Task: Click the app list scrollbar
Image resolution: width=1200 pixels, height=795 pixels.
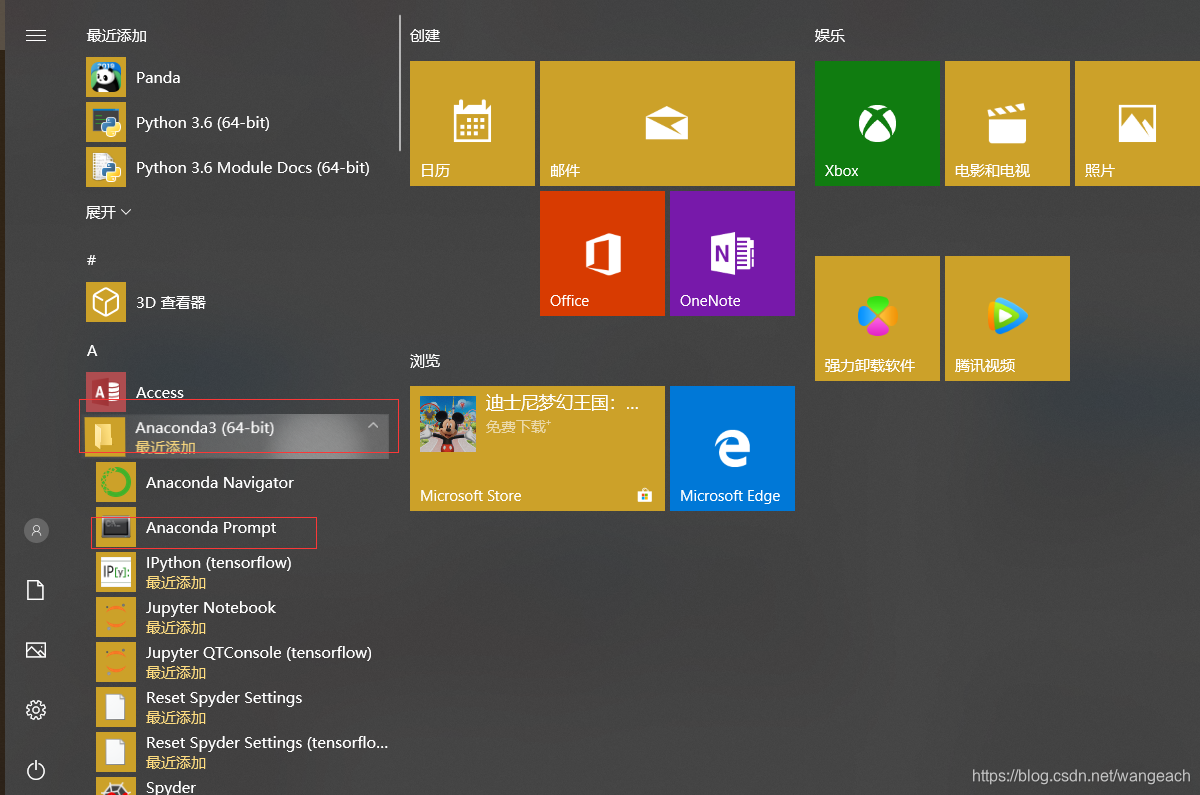Action: [x=399, y=82]
